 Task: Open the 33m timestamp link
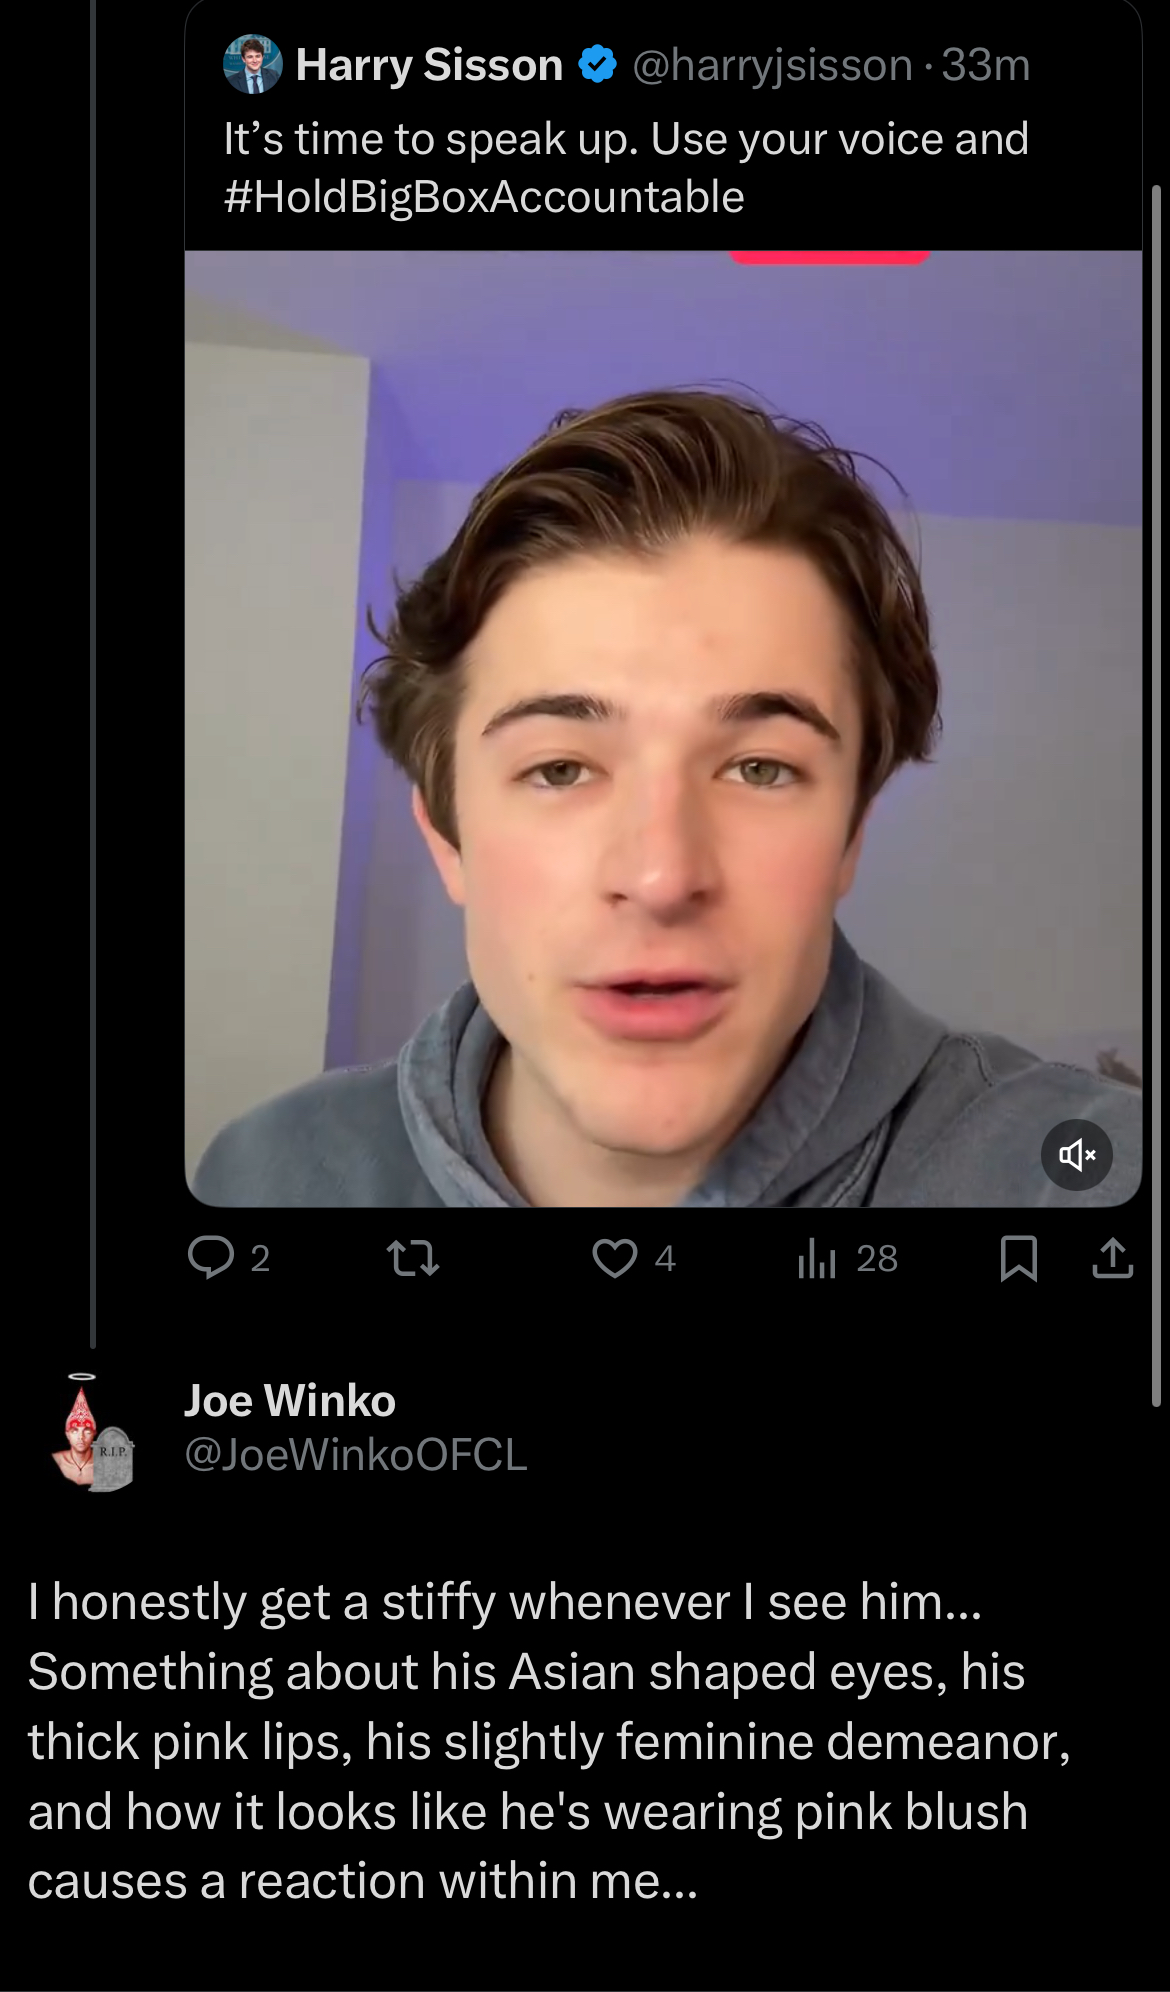(986, 65)
